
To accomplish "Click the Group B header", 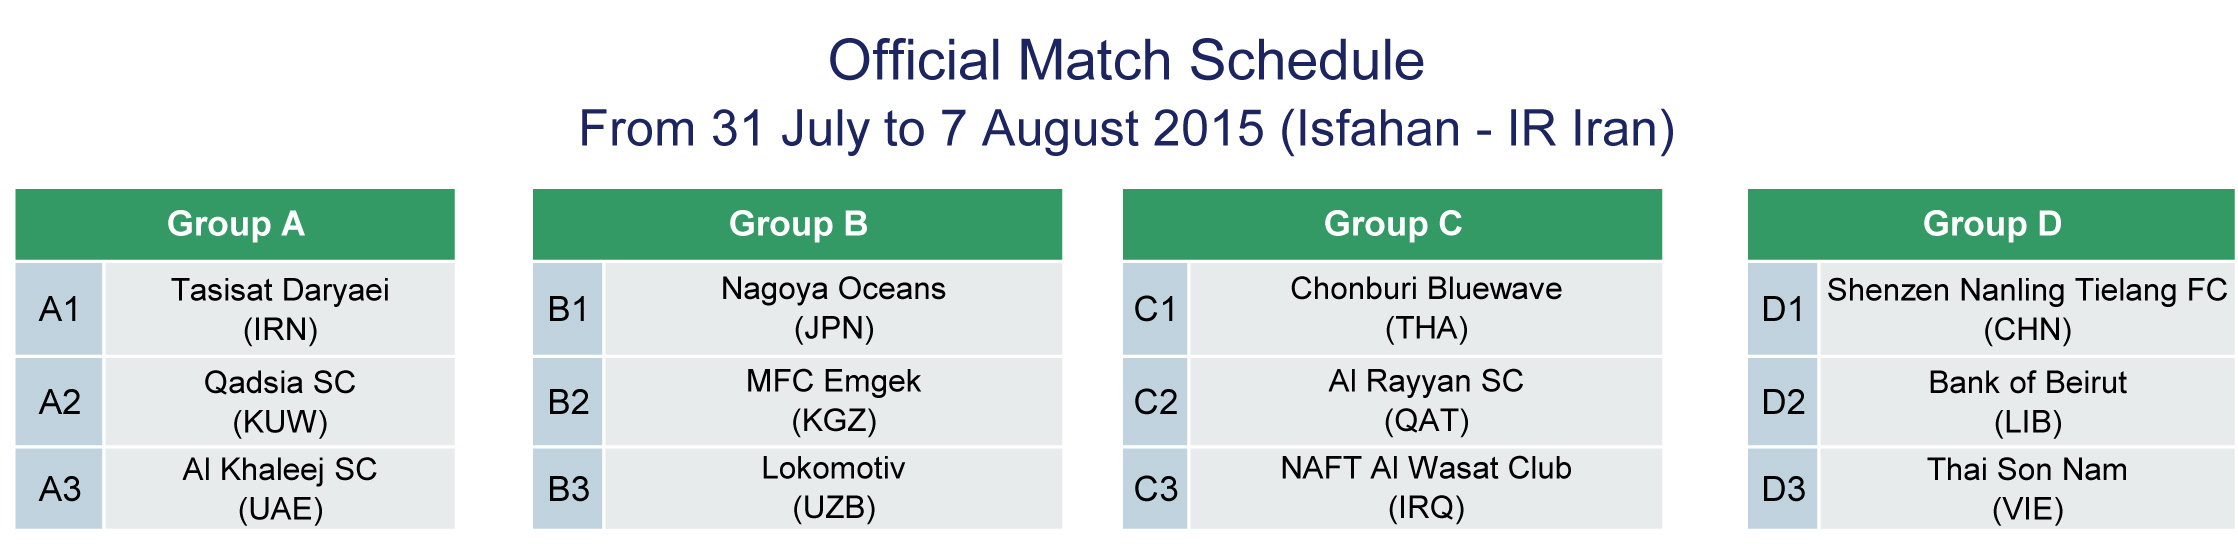I will 797,224.
